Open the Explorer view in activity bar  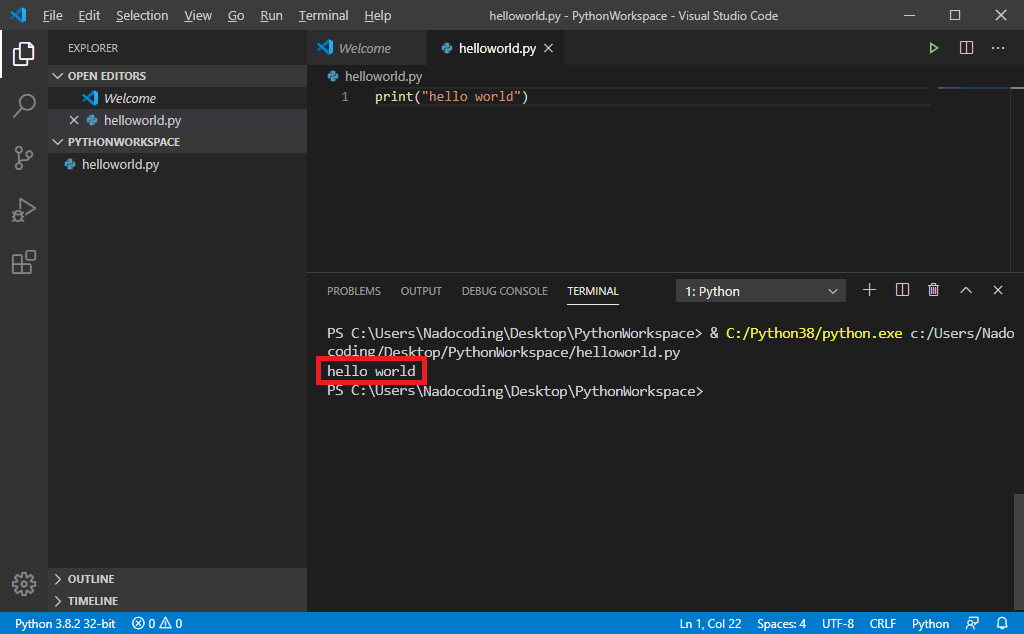pyautogui.click(x=24, y=54)
